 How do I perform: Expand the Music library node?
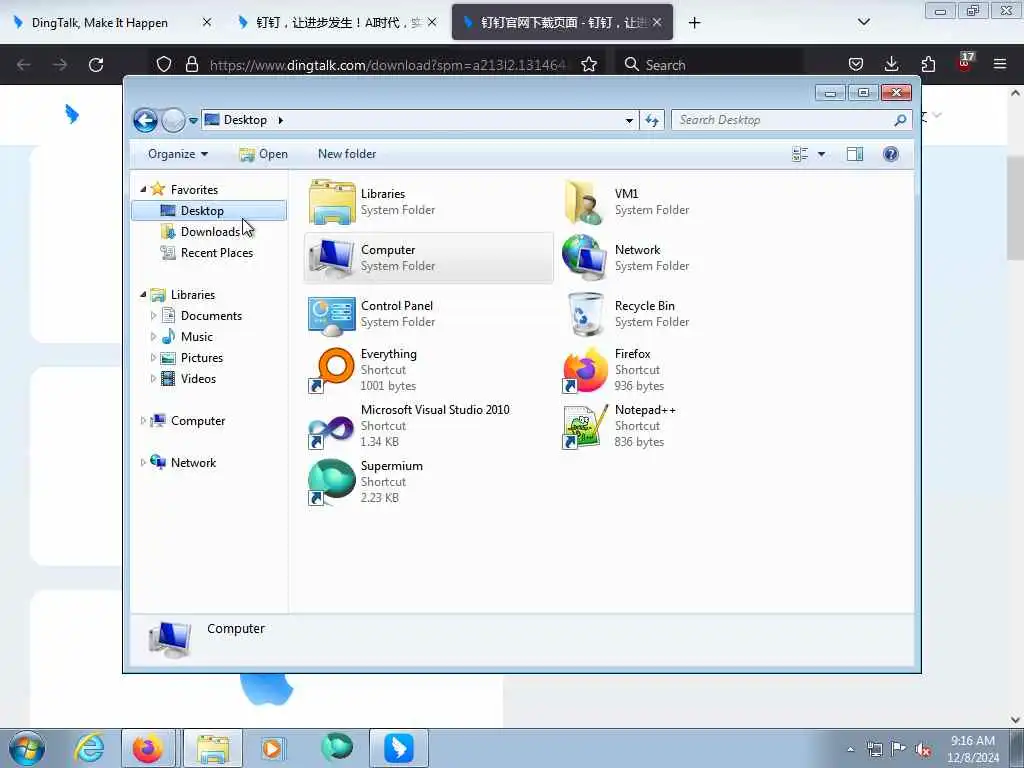point(153,336)
